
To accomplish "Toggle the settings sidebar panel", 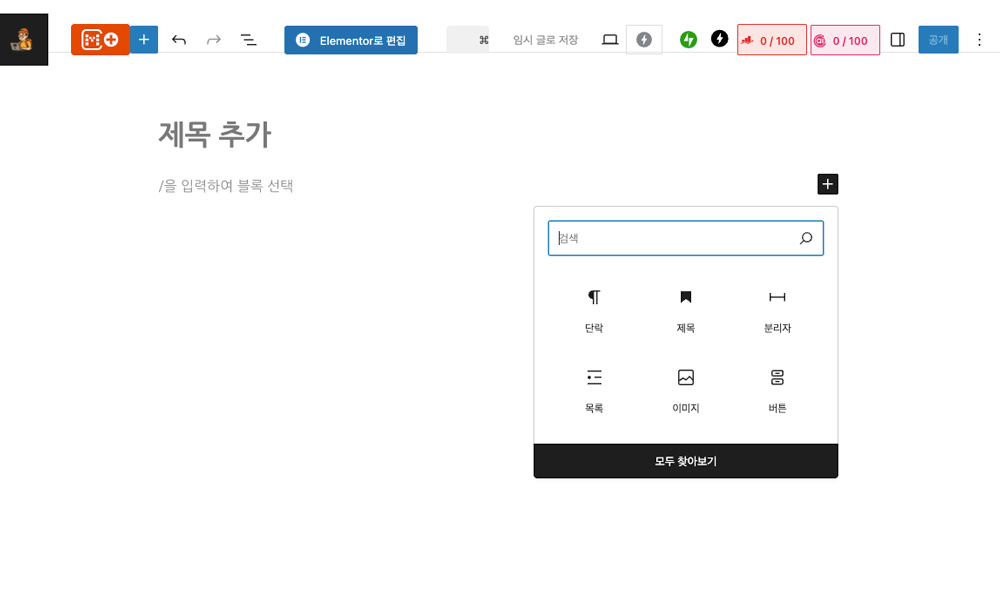I will (x=897, y=40).
